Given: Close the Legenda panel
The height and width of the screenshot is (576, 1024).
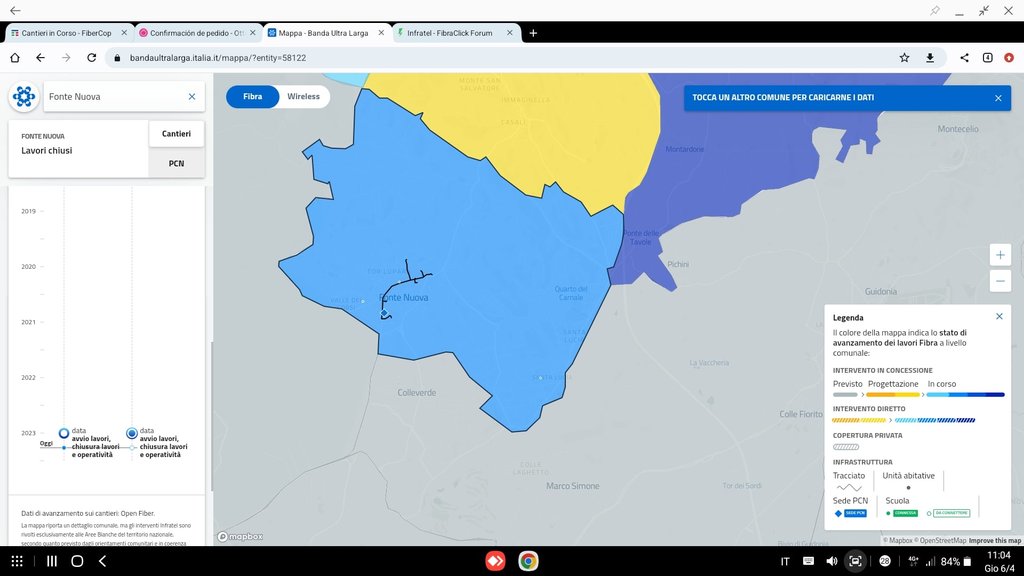Looking at the screenshot, I should (x=999, y=316).
